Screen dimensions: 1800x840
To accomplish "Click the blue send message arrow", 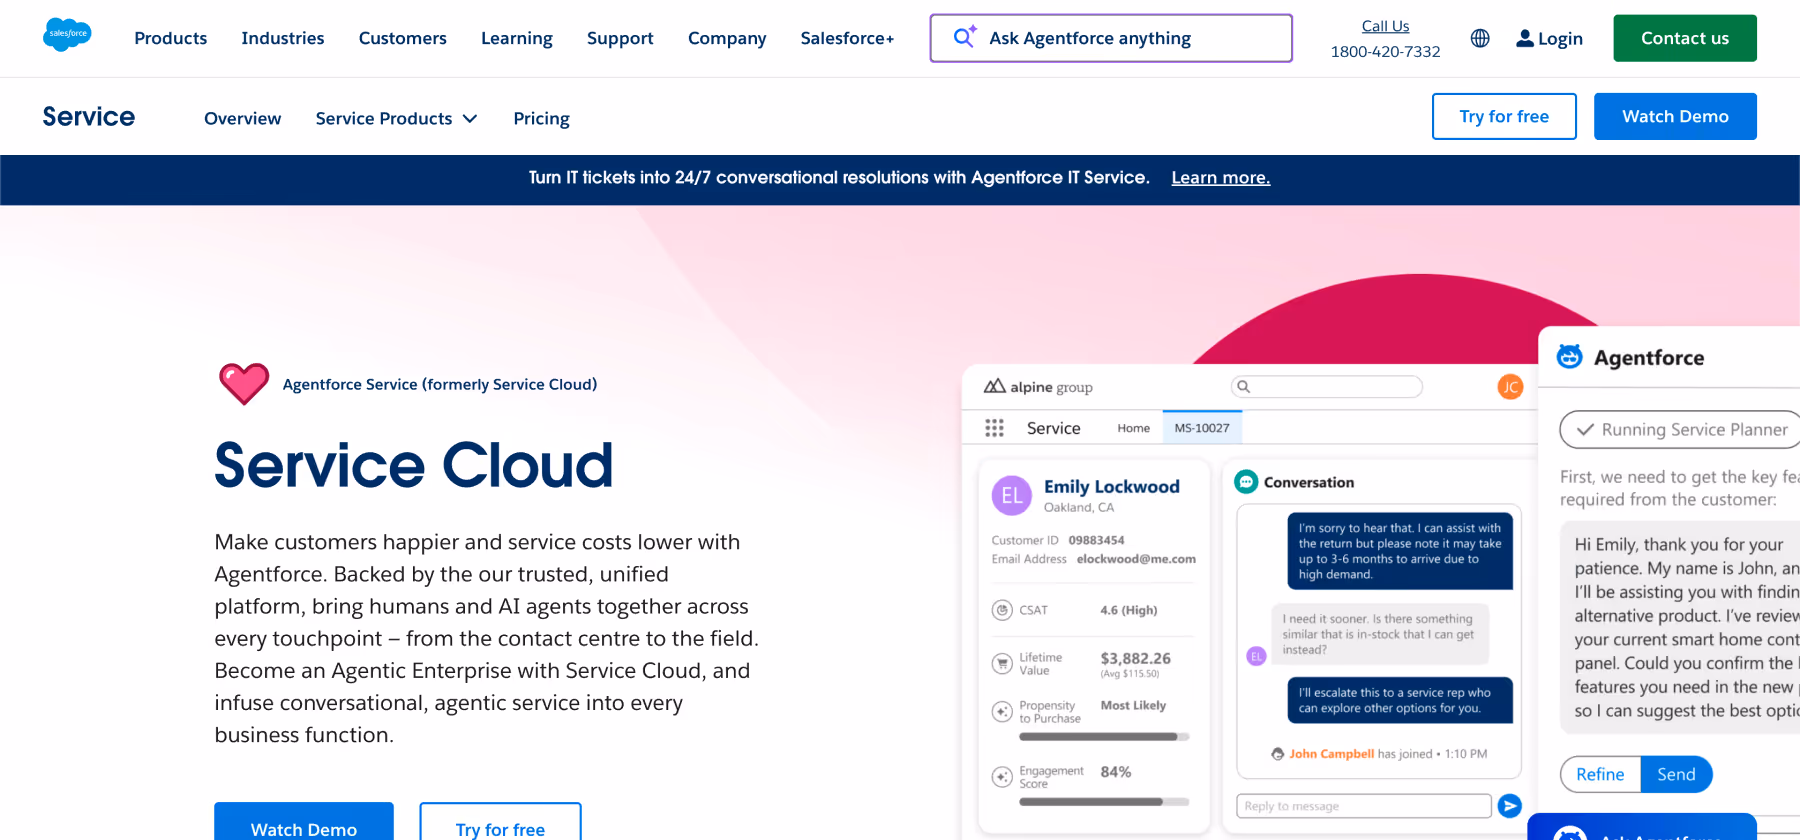I will tap(1510, 805).
